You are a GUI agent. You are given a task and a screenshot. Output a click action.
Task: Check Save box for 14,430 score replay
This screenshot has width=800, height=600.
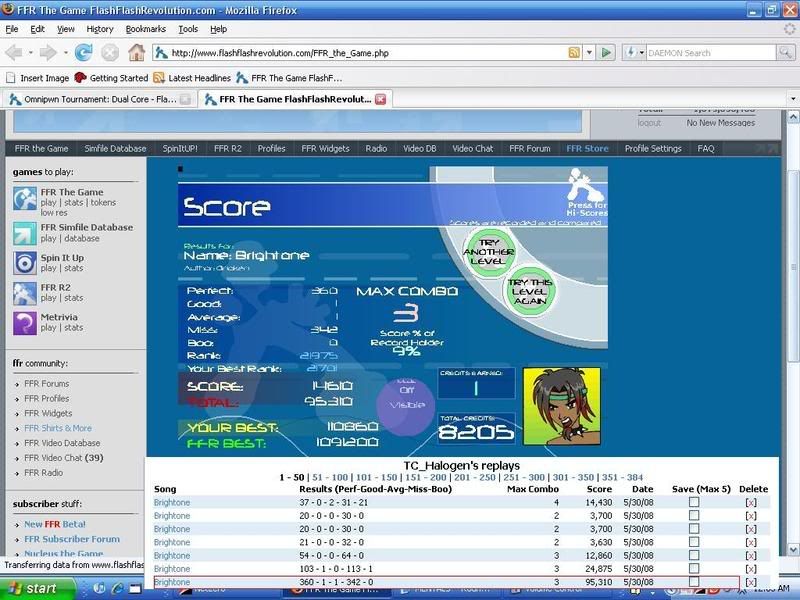[694, 502]
